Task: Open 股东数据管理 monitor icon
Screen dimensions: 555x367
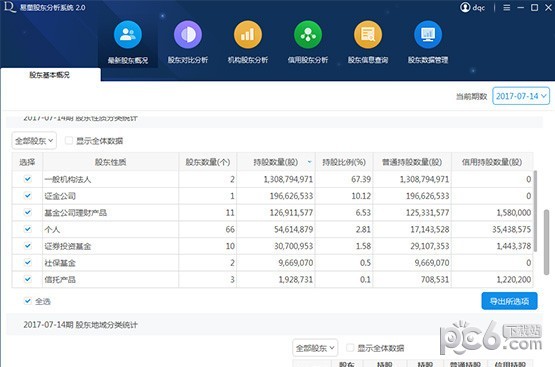Action: click(428, 35)
